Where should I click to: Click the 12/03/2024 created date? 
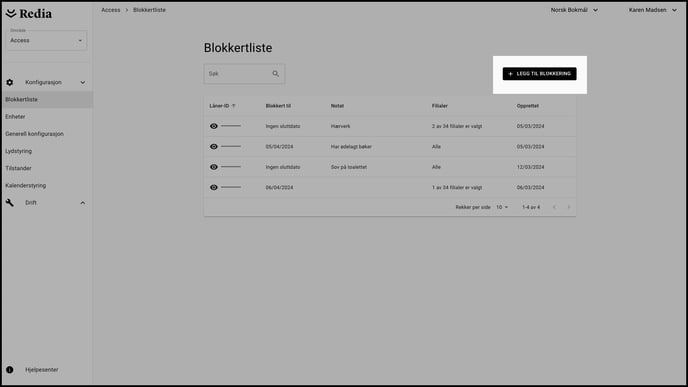[x=530, y=167]
